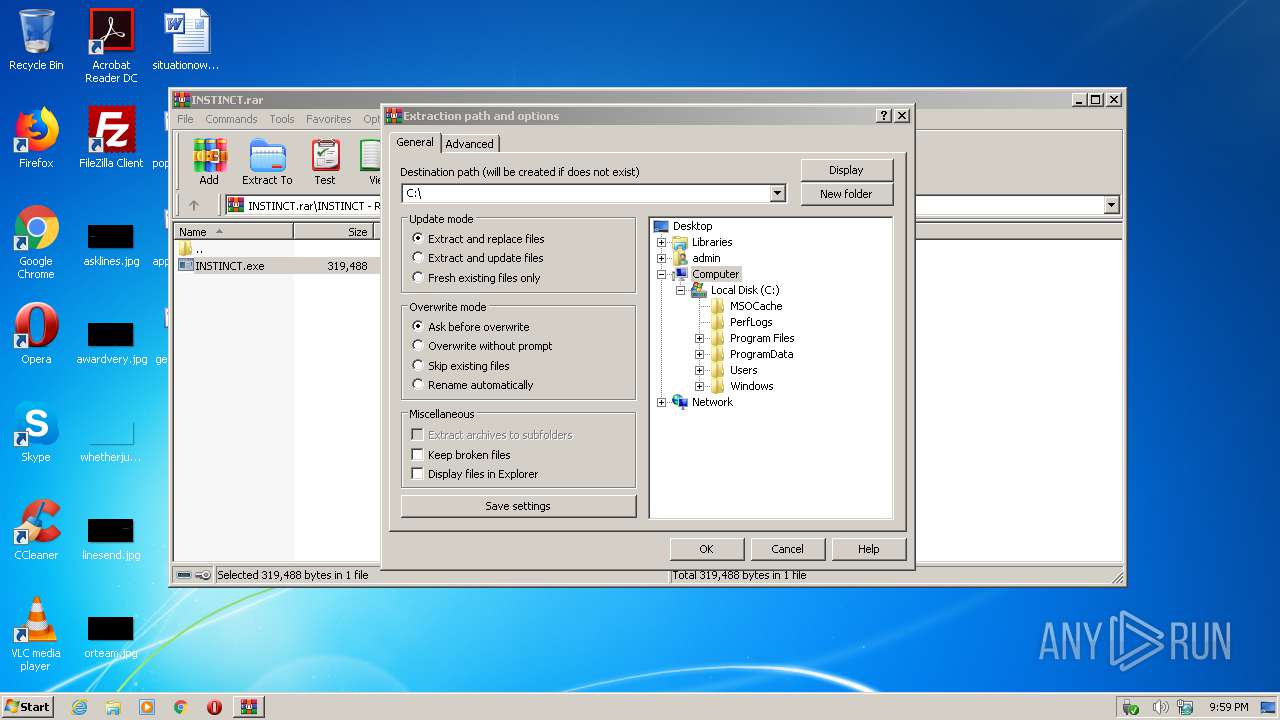Click WinRAR icon in taskbar
The image size is (1280, 720).
(248, 707)
